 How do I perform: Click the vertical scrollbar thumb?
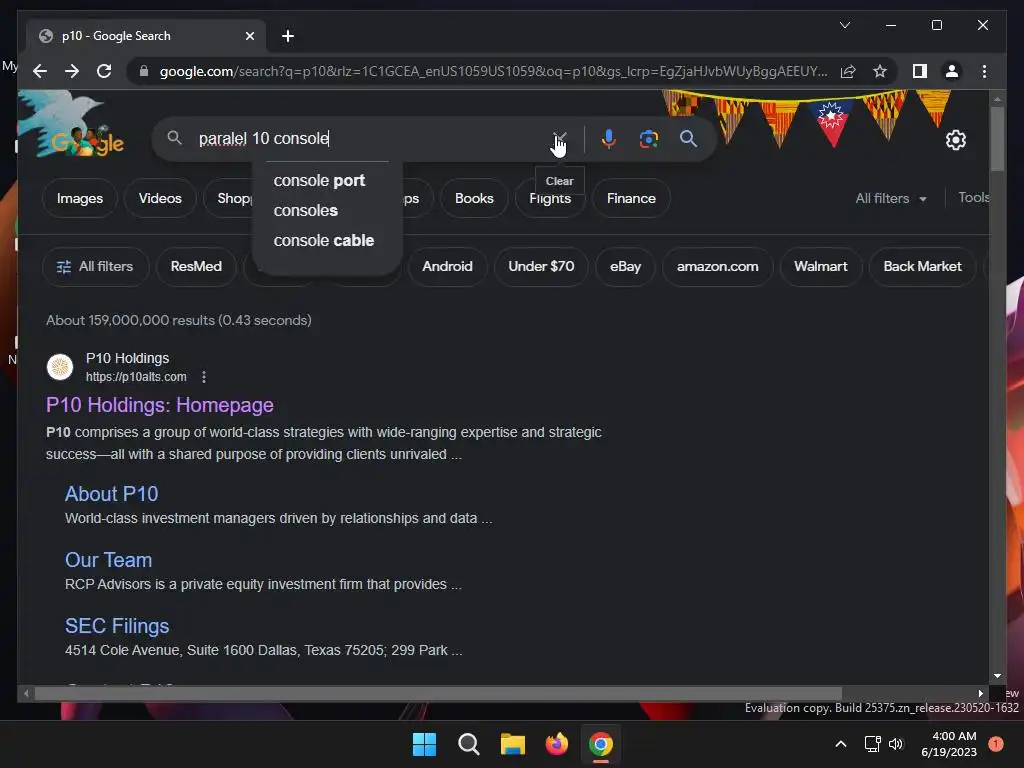997,138
